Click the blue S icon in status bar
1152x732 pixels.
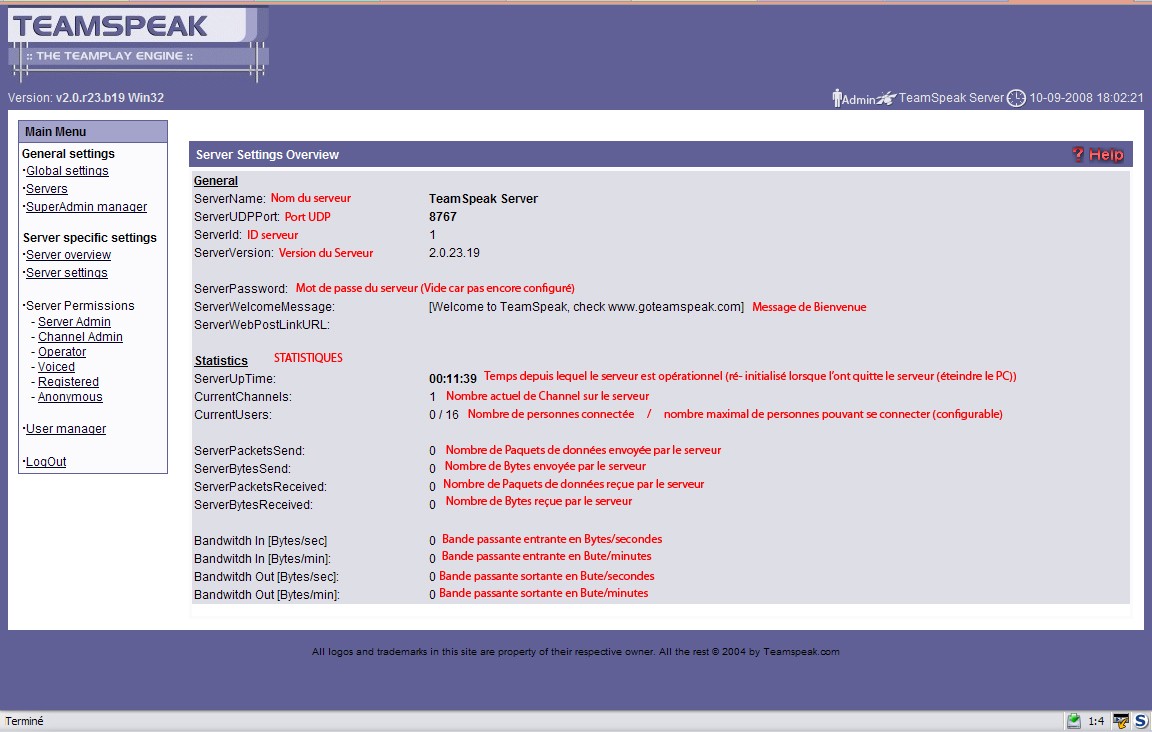coord(1140,721)
